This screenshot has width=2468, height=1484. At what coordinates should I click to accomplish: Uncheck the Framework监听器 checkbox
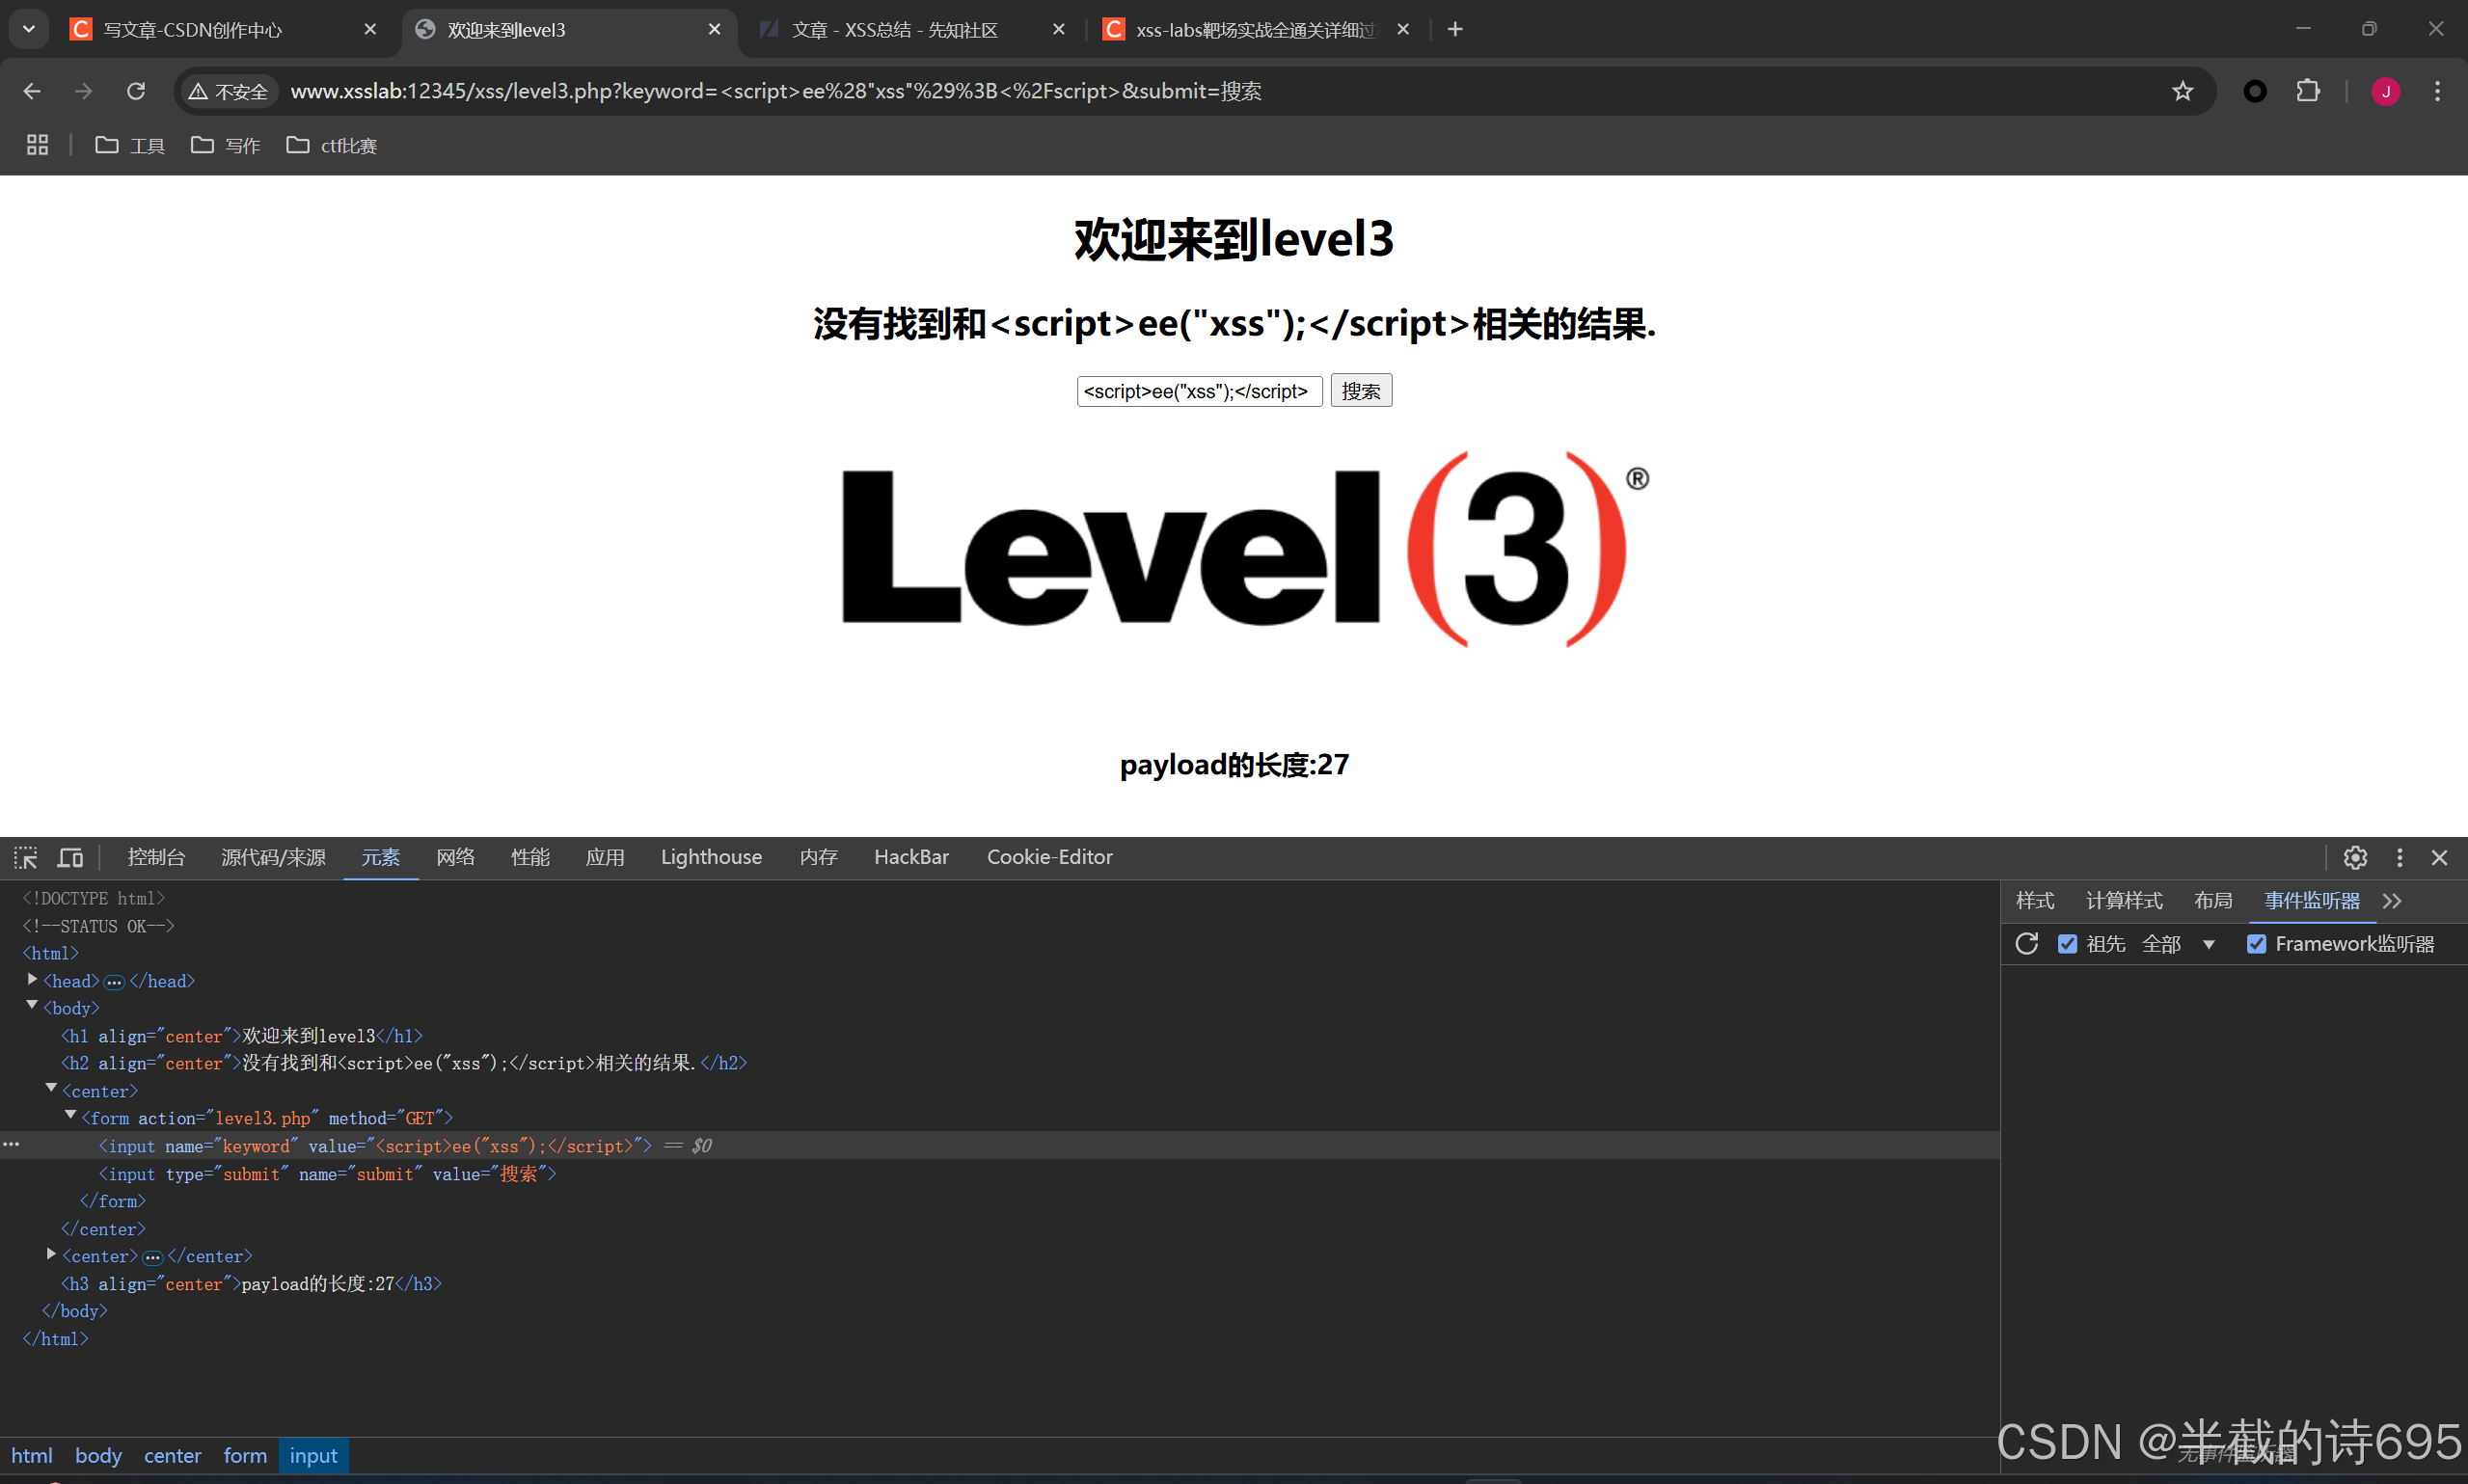[x=2256, y=943]
